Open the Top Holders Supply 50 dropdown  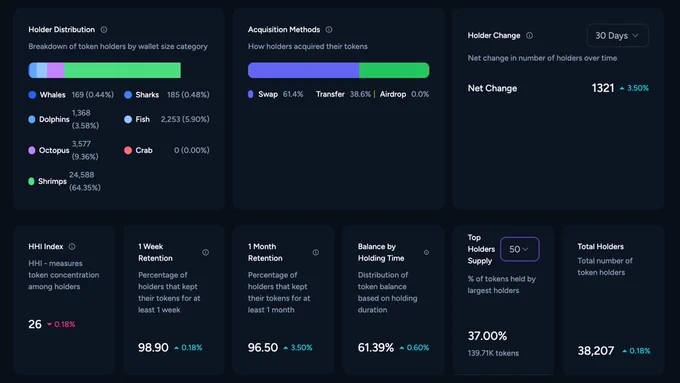[520, 249]
